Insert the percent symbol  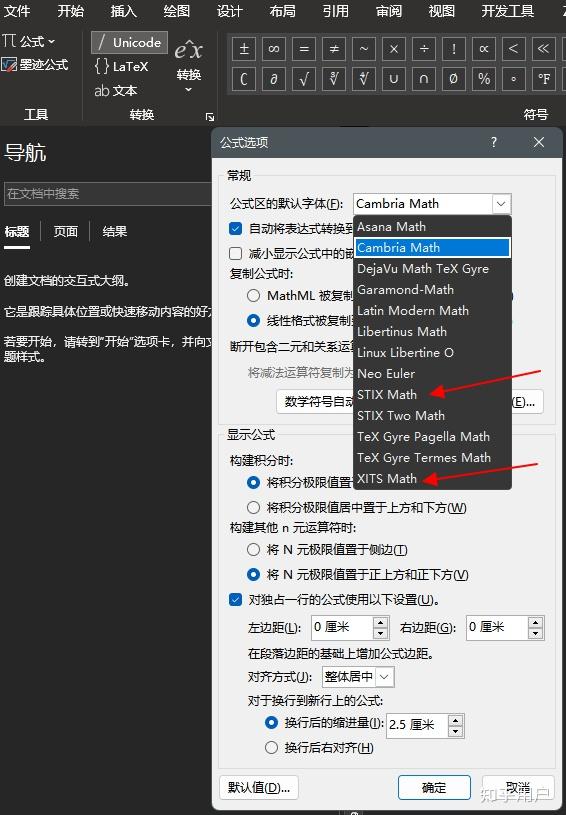coord(484,79)
